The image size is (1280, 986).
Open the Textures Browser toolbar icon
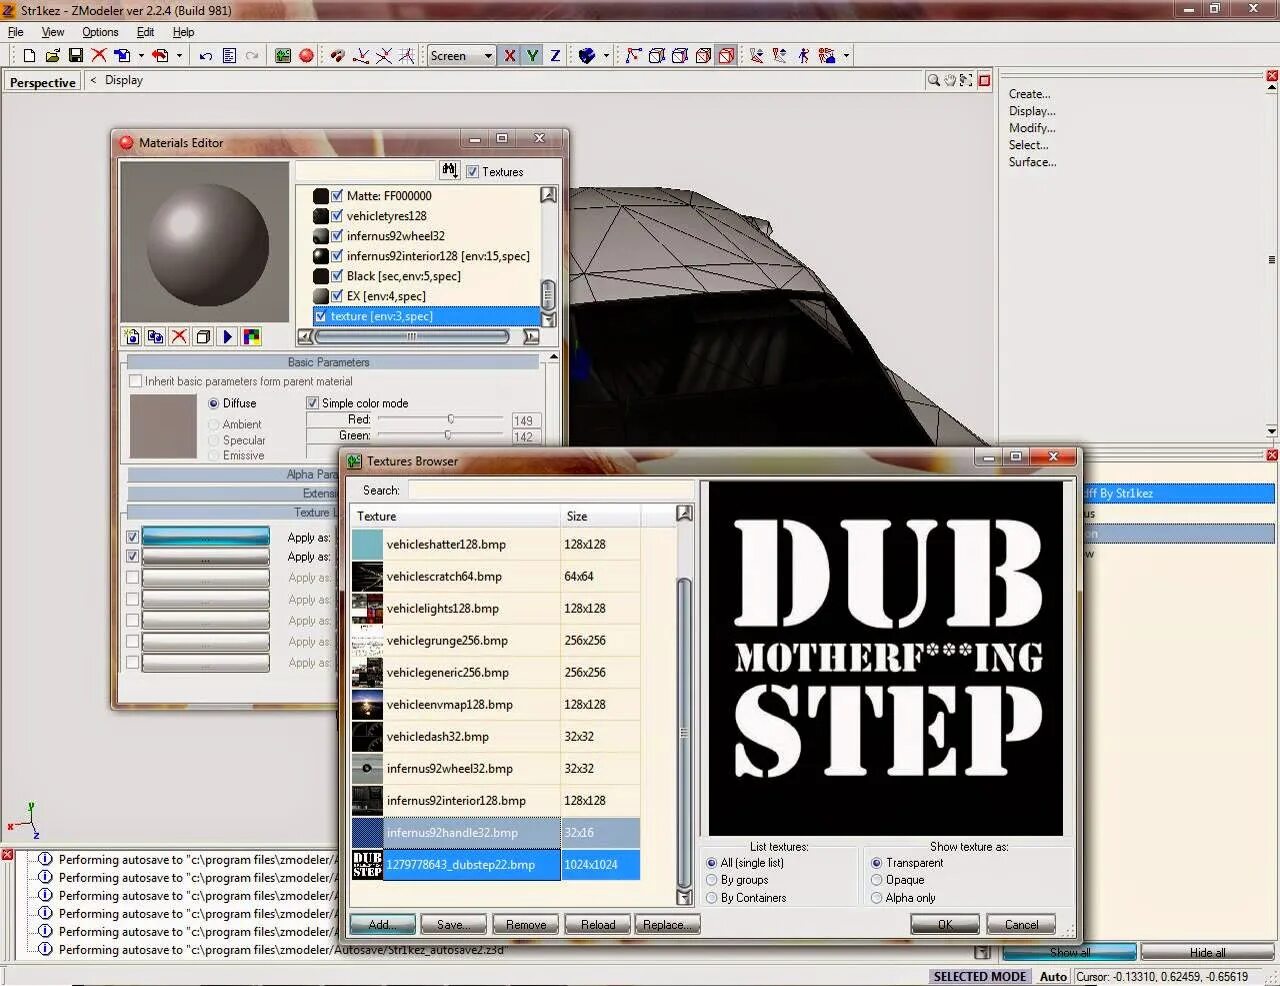[x=283, y=56]
